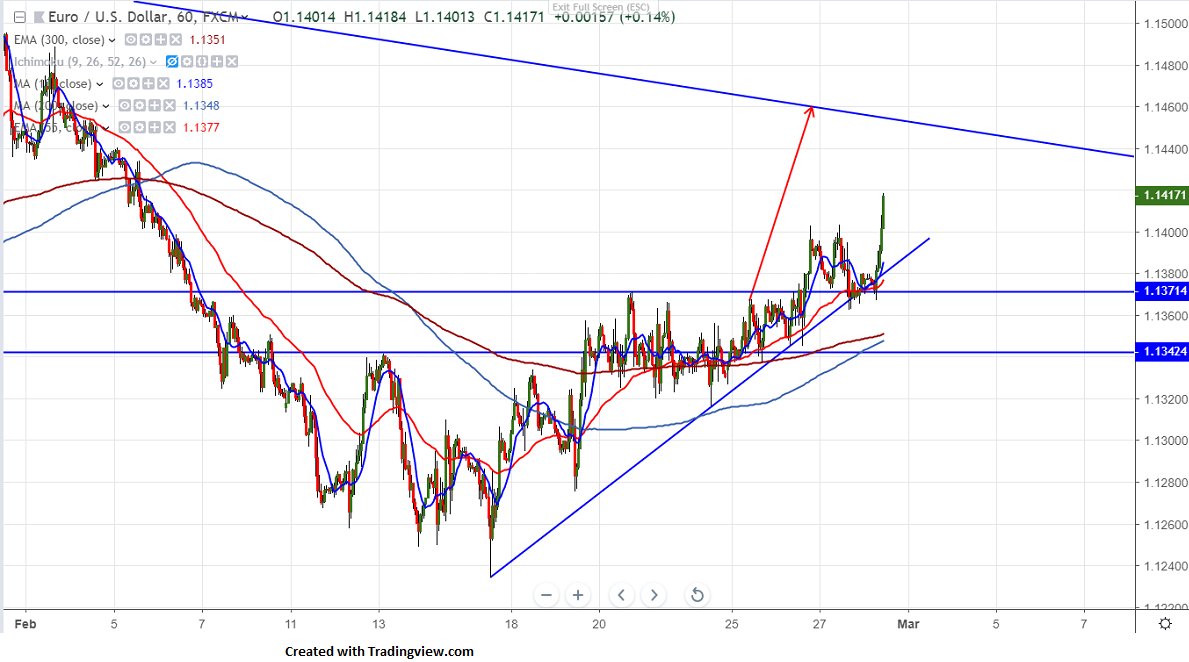Remove the Ichimoku indicator with X
This screenshot has width=1189, height=662.
[x=232, y=62]
